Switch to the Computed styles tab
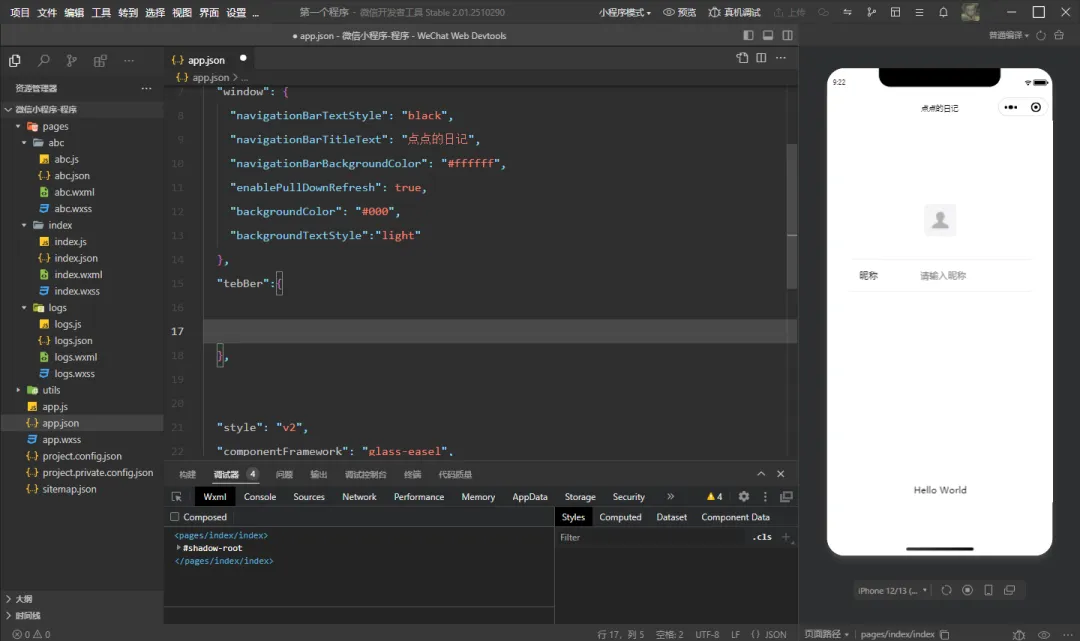The height and width of the screenshot is (641, 1080). pyautogui.click(x=620, y=517)
